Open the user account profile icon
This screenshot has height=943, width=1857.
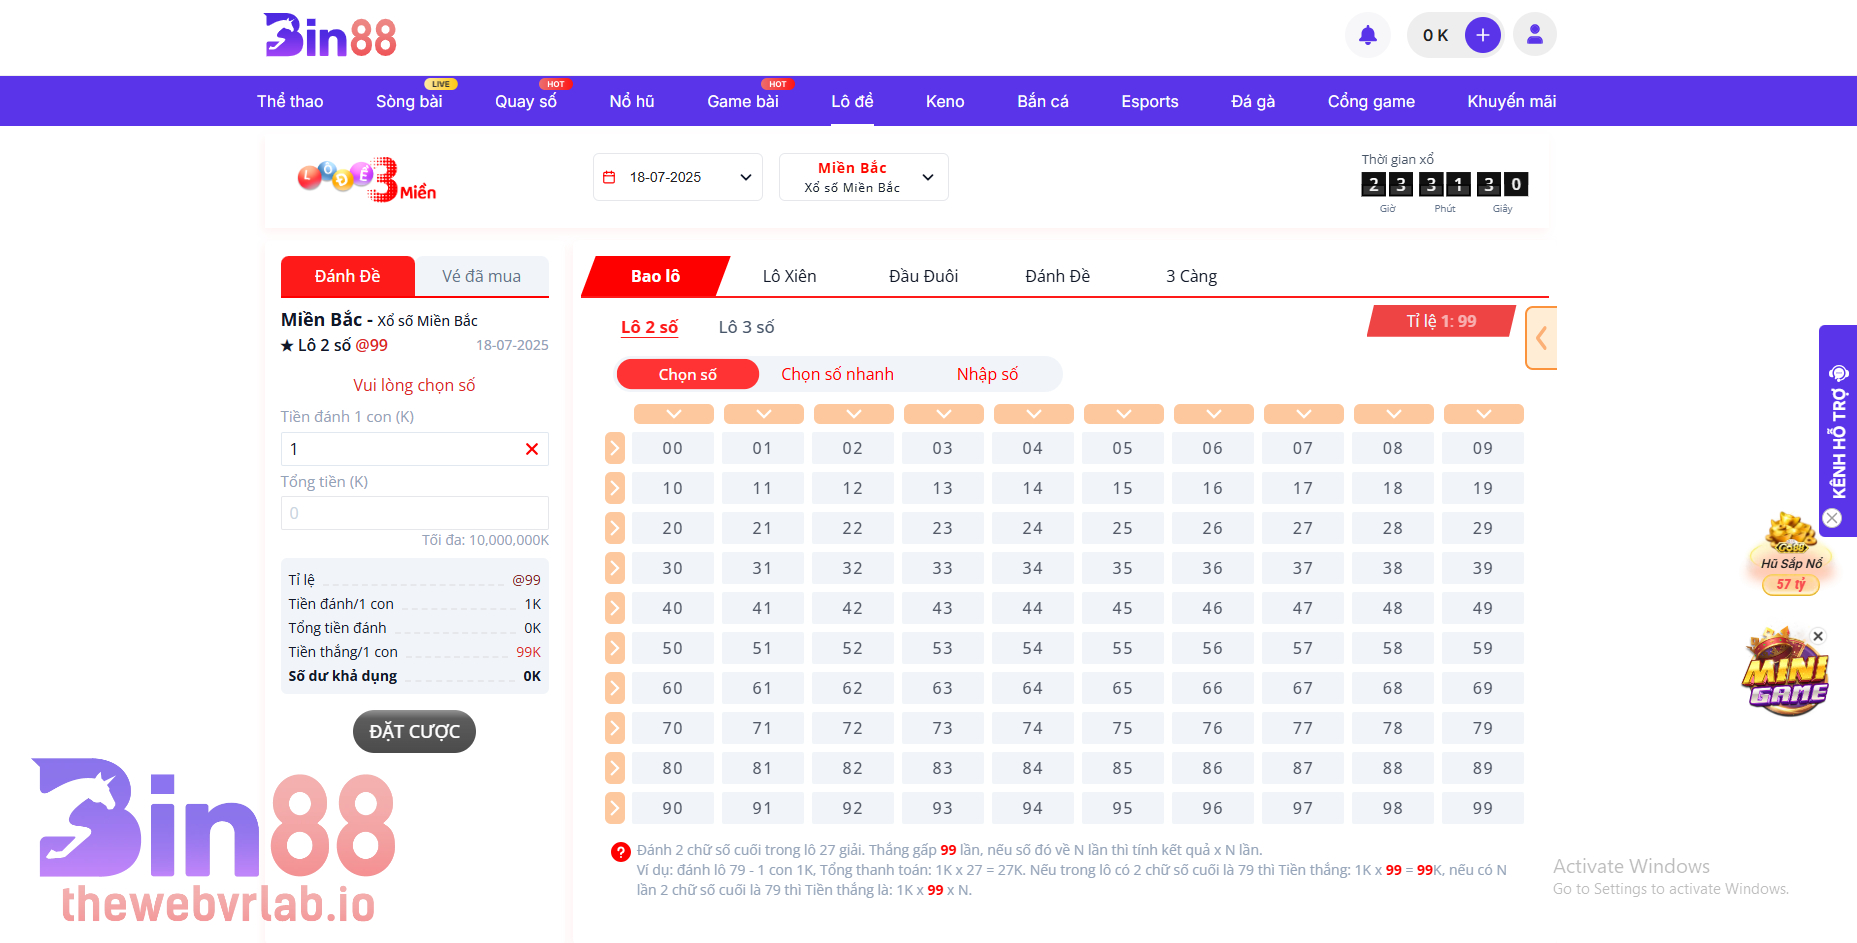pos(1534,35)
